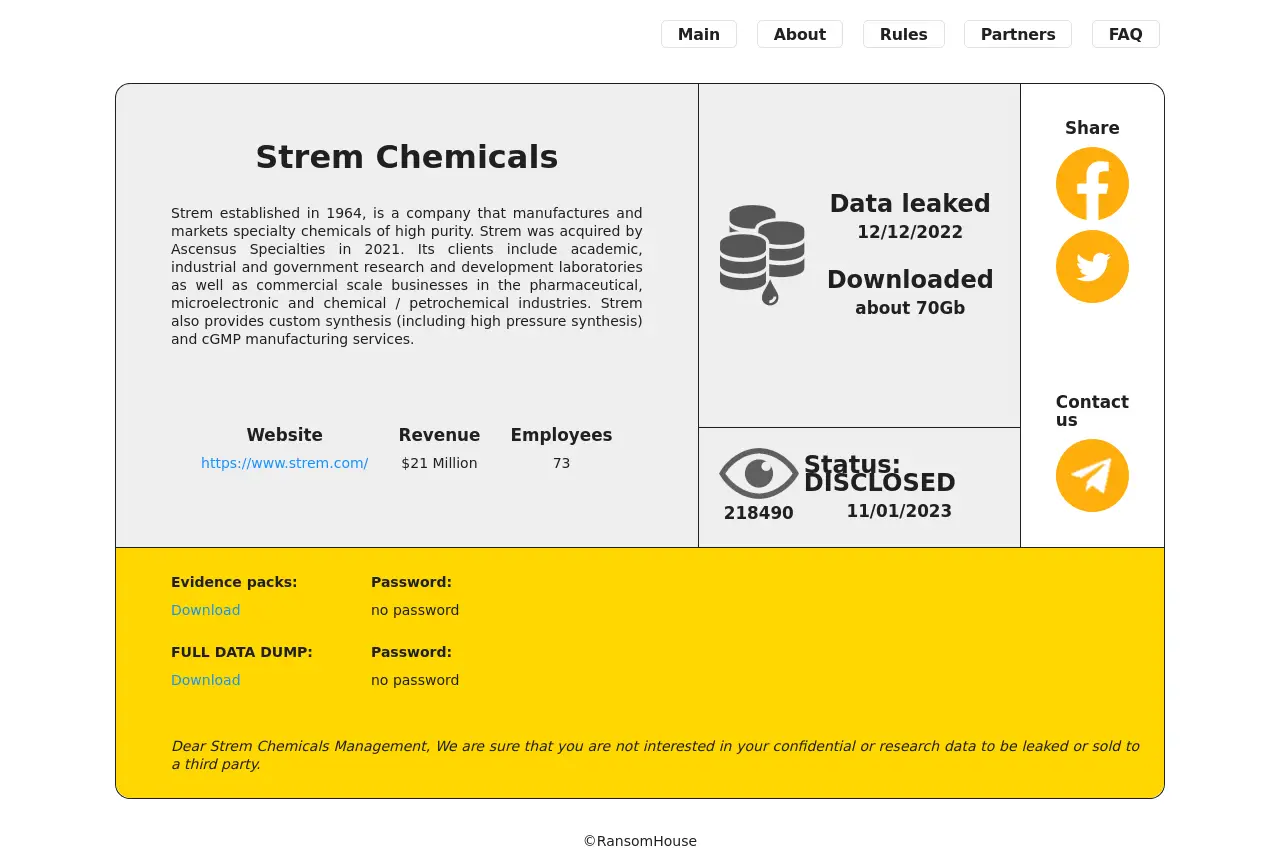Open the FAQ page
The width and height of the screenshot is (1280, 868).
click(1125, 34)
